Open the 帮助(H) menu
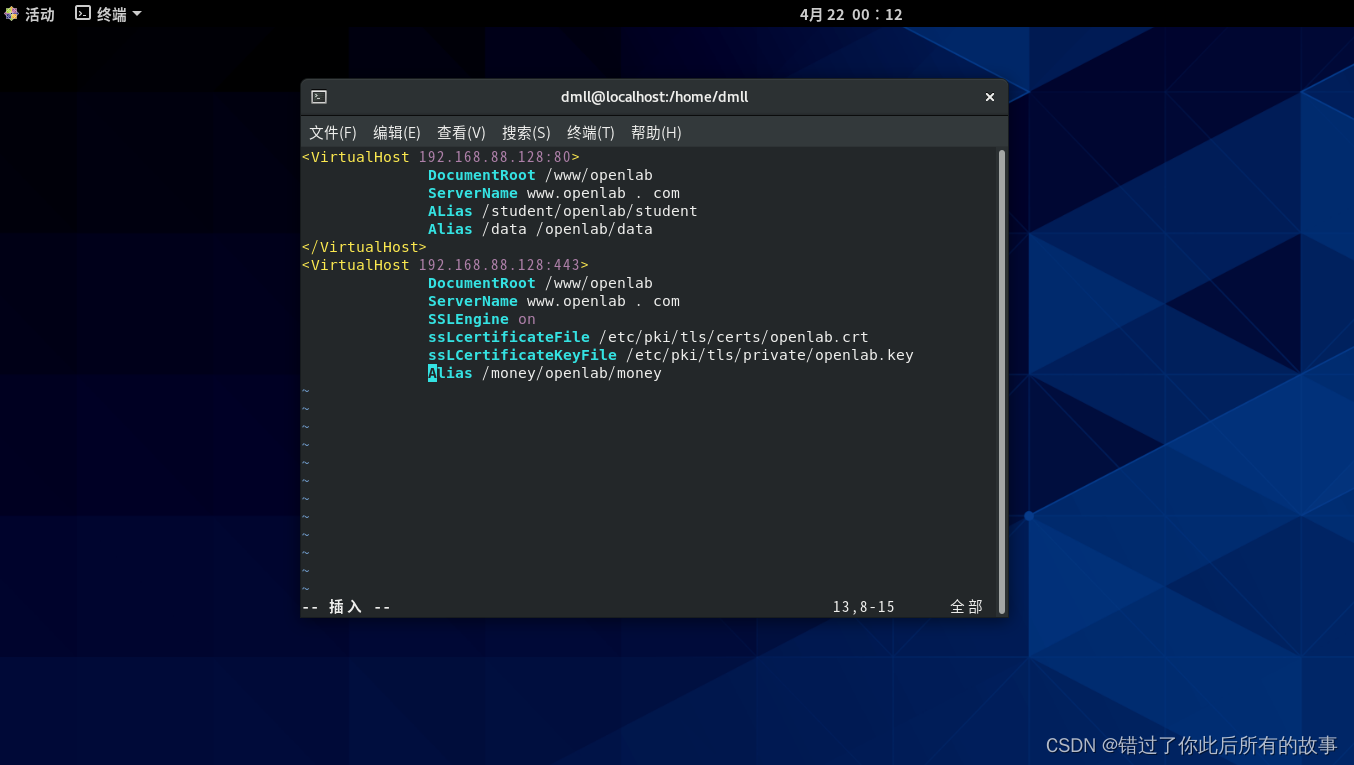Viewport: 1354px width, 765px height. click(656, 132)
